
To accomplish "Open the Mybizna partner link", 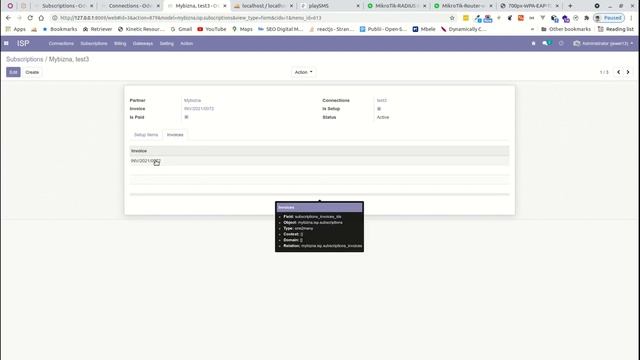I will click(192, 100).
